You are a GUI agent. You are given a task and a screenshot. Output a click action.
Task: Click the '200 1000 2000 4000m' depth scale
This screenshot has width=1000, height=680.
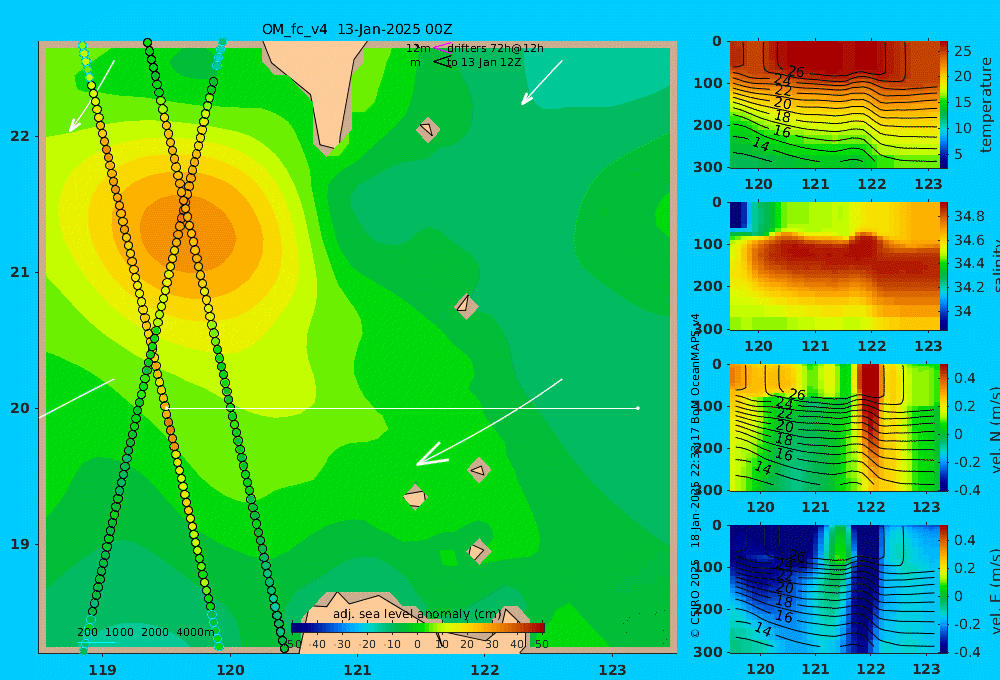click(146, 632)
